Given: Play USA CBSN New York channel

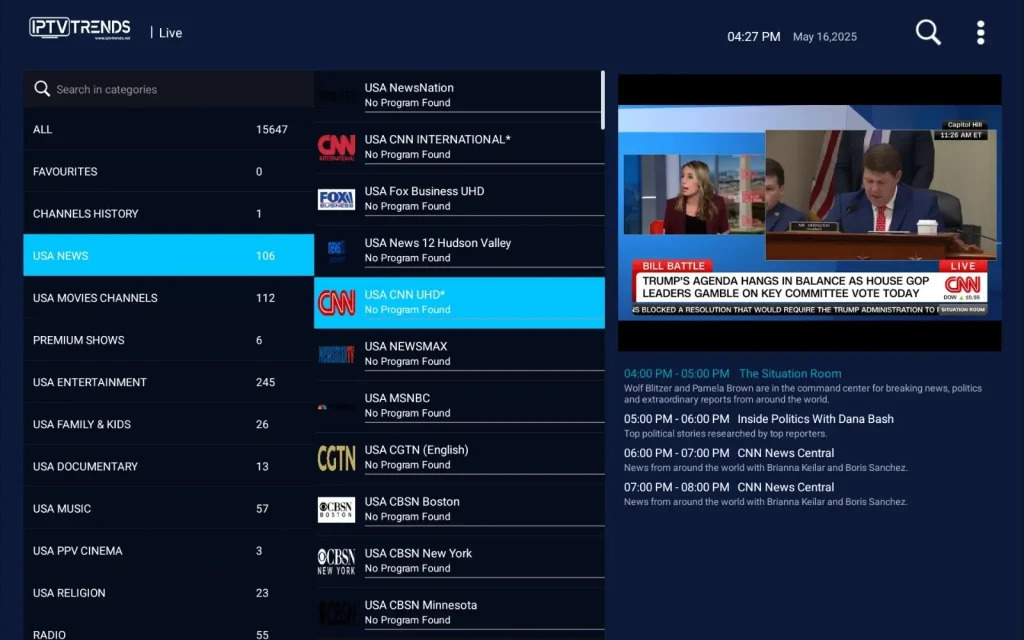Looking at the screenshot, I should [459, 561].
